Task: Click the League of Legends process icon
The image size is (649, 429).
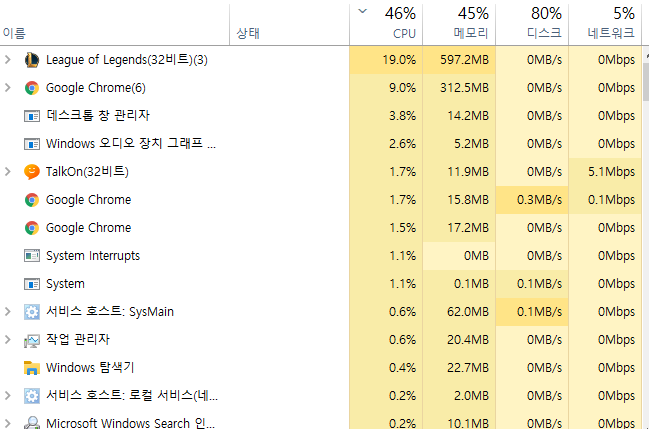Action: [x=32, y=60]
